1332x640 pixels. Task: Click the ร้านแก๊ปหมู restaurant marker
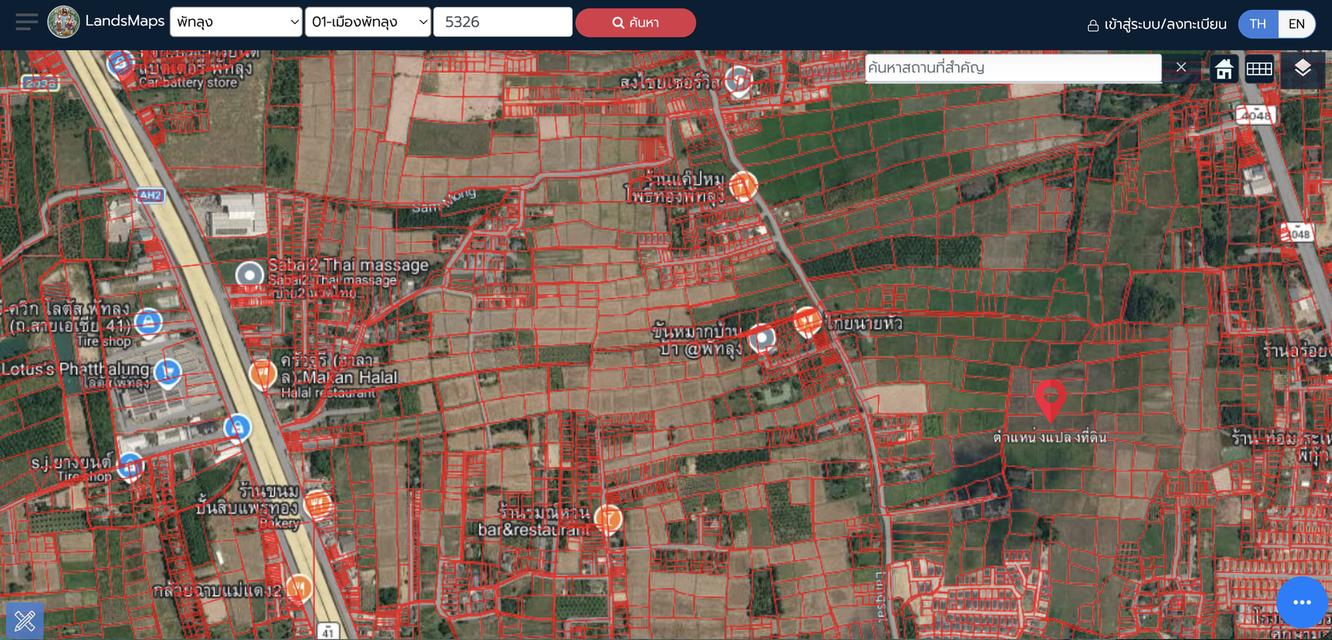pos(742,186)
